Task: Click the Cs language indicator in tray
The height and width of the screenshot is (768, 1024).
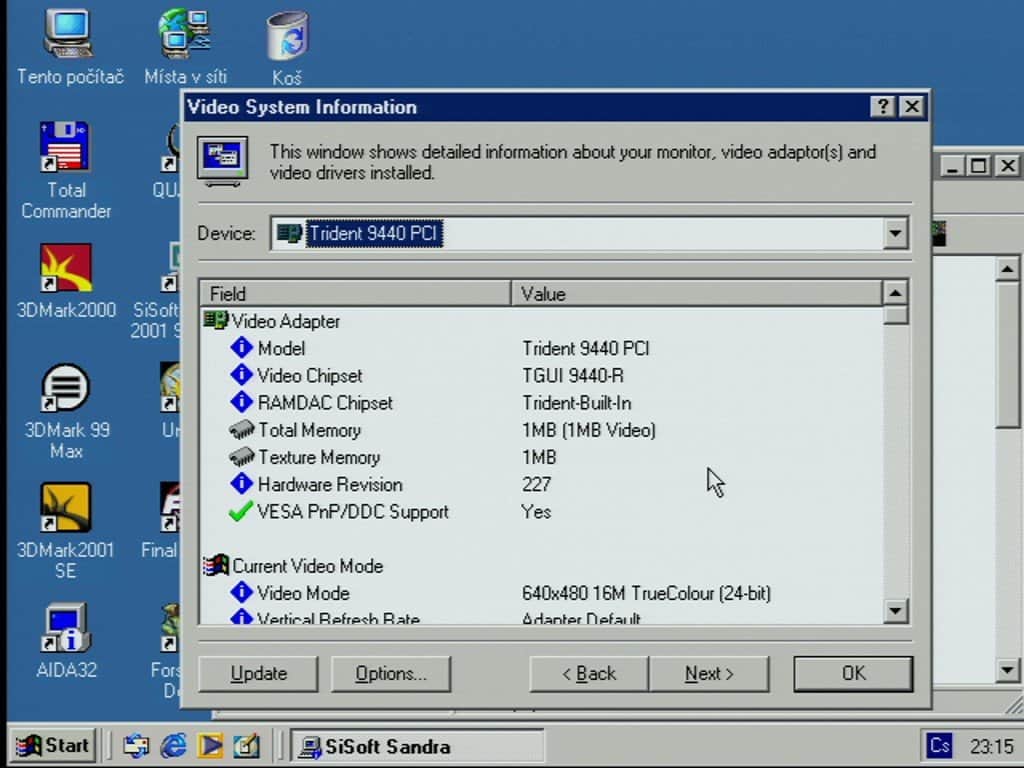Action: (x=939, y=745)
